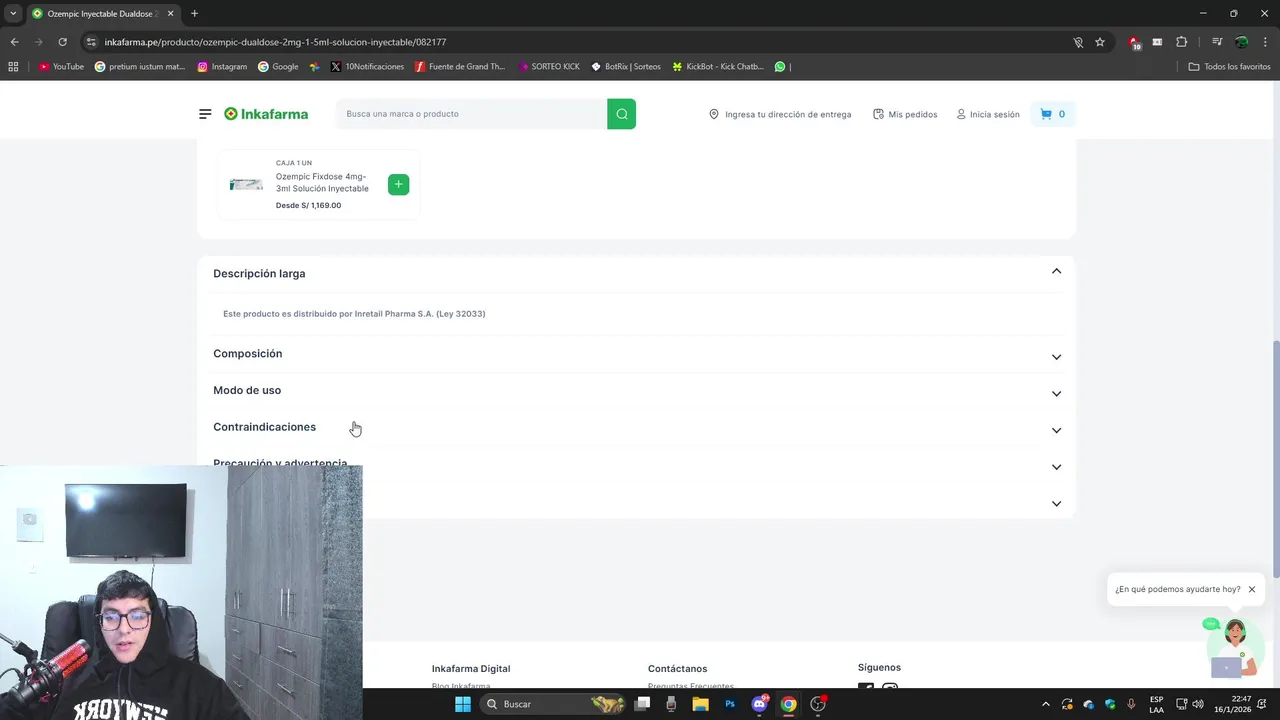The width and height of the screenshot is (1280, 720).
Task: Open the Inkafarma hamburger menu
Action: coord(205,114)
